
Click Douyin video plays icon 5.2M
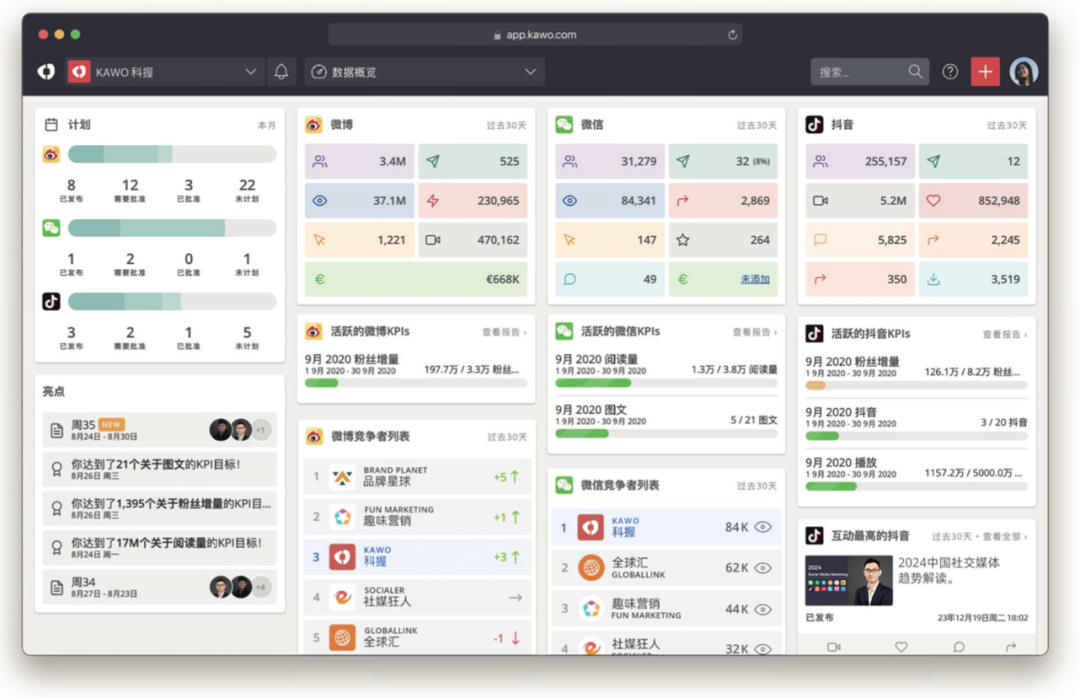[820, 201]
